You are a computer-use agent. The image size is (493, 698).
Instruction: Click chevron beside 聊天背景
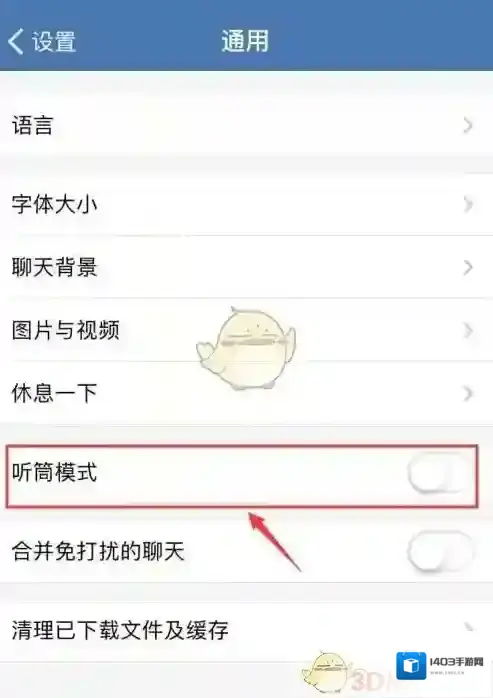click(x=467, y=268)
